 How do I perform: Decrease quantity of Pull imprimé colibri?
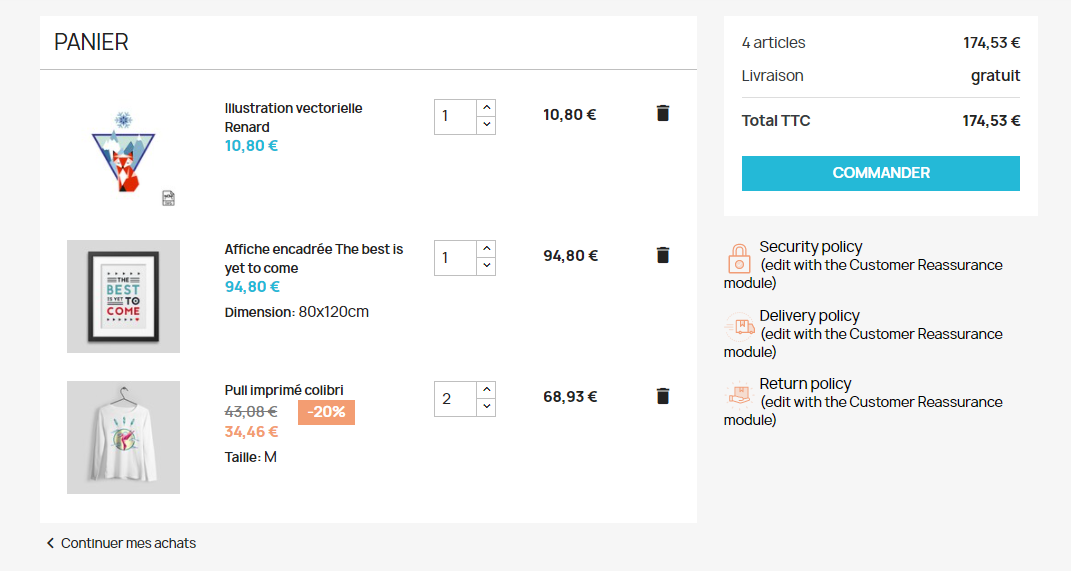tap(486, 407)
